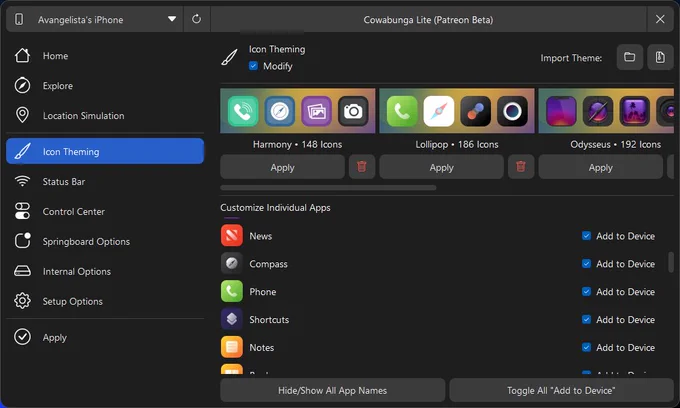Click the Springboard Options badge icon

(x=22, y=241)
